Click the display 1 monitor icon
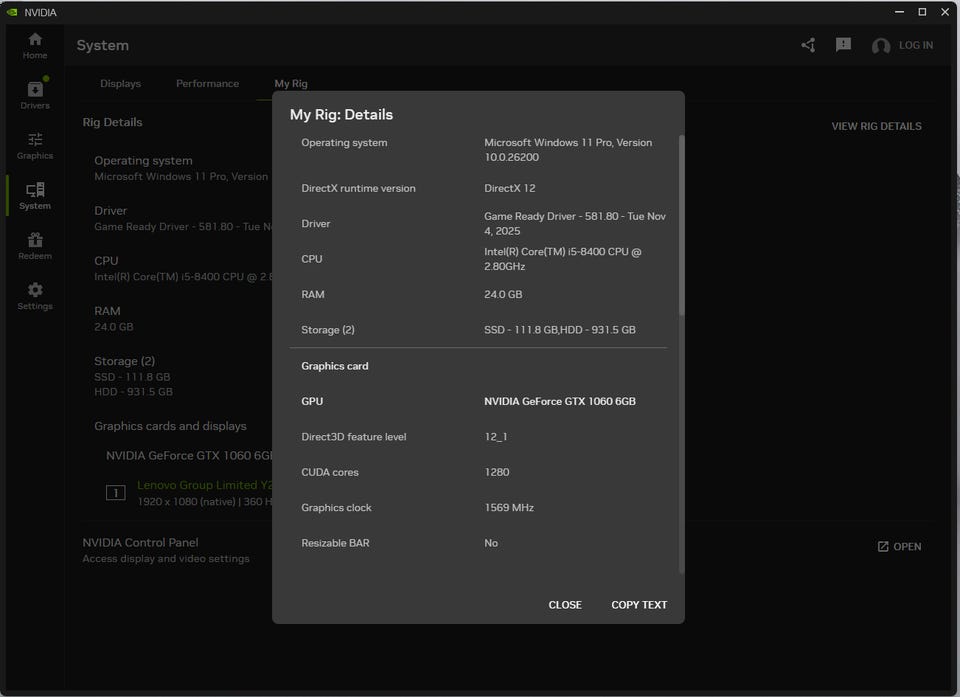The image size is (960, 697). tap(116, 492)
